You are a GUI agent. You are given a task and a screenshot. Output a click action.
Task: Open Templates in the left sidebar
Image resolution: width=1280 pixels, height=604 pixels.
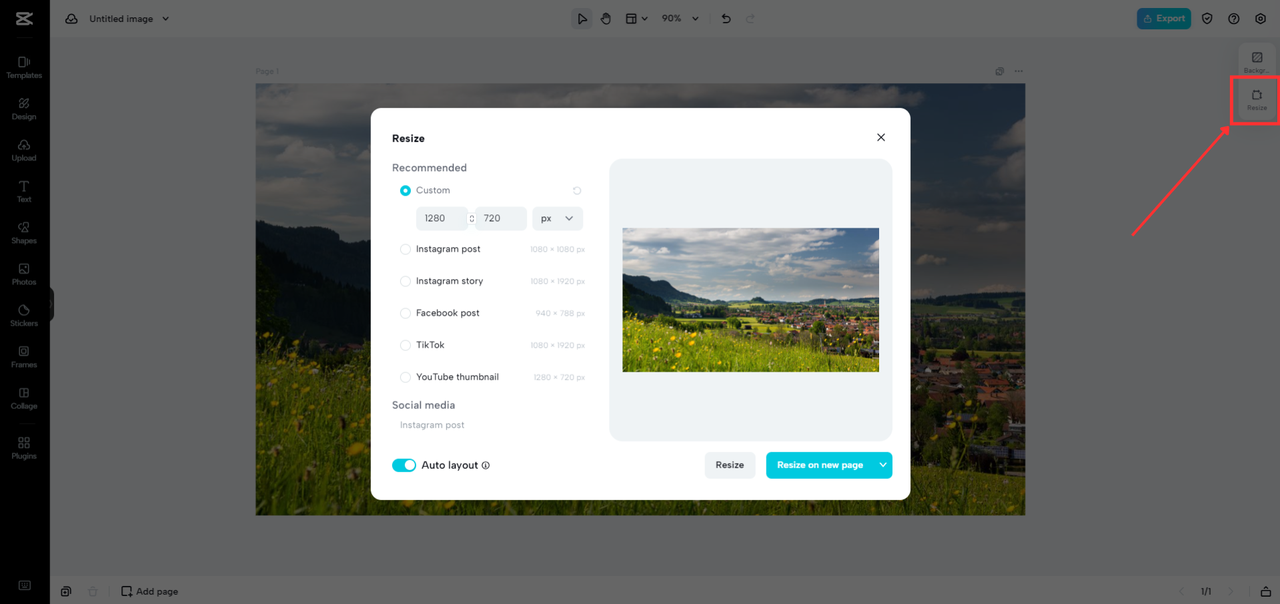24,67
